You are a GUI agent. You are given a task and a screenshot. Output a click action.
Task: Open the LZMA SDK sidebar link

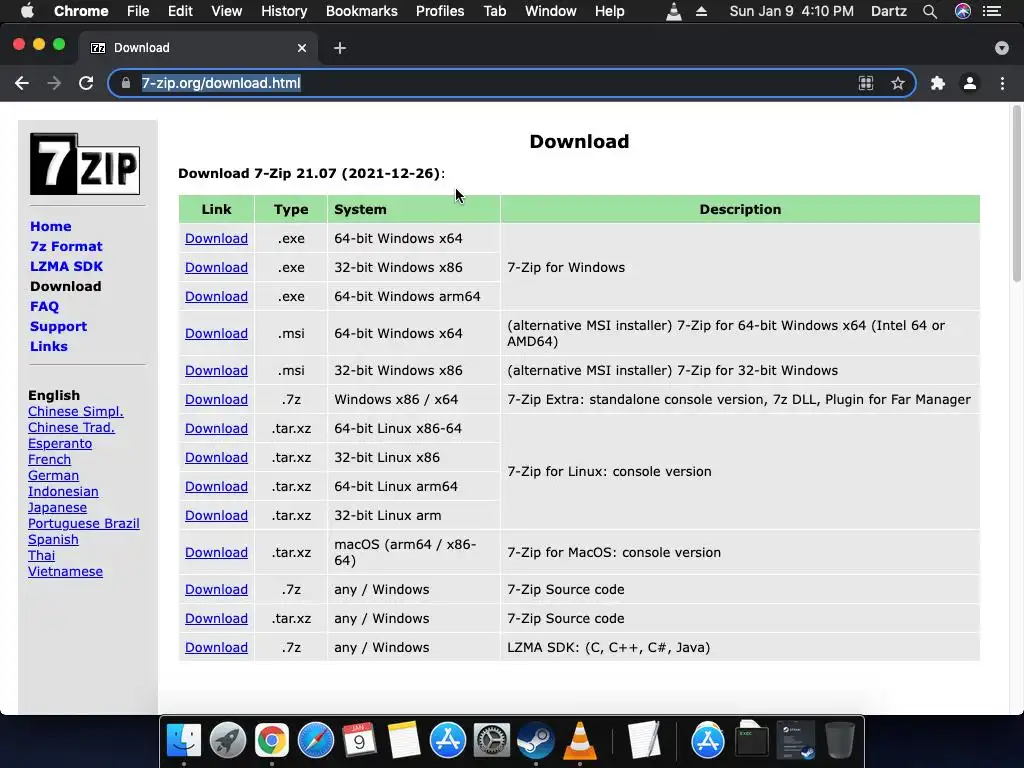[x=67, y=266]
